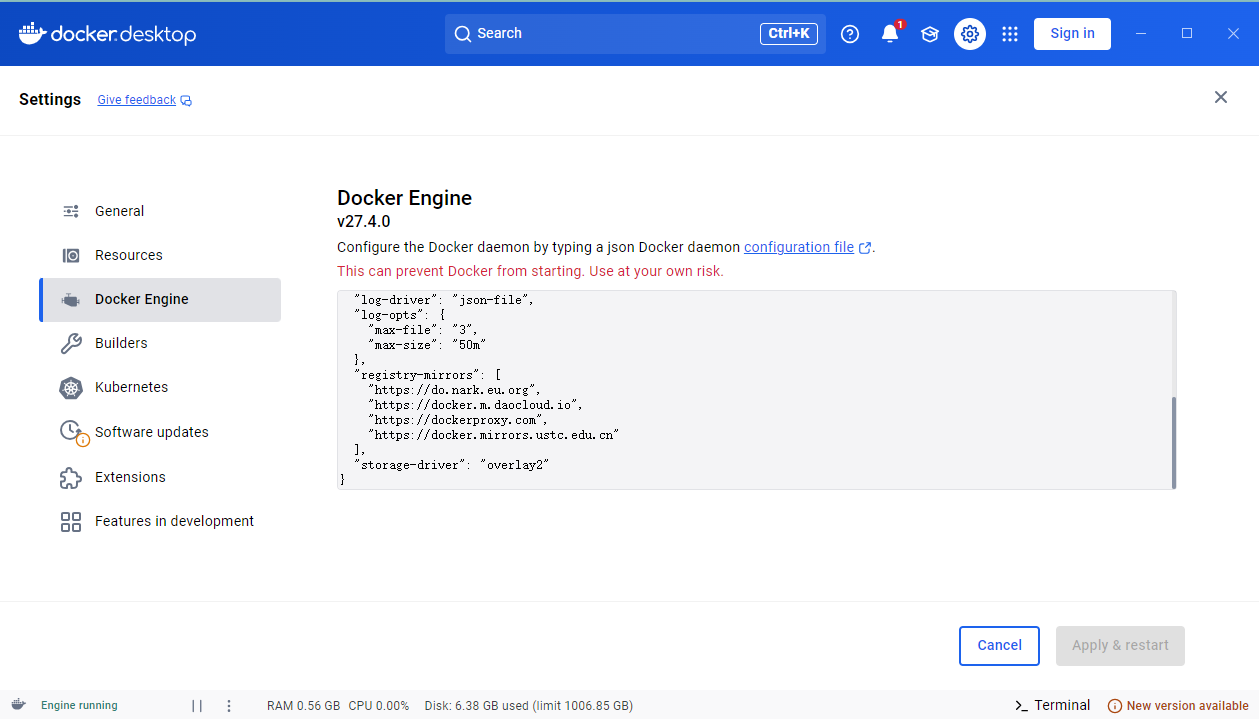1259x719 pixels.
Task: Click the Extensions puzzle piece icon
Action: 71,477
